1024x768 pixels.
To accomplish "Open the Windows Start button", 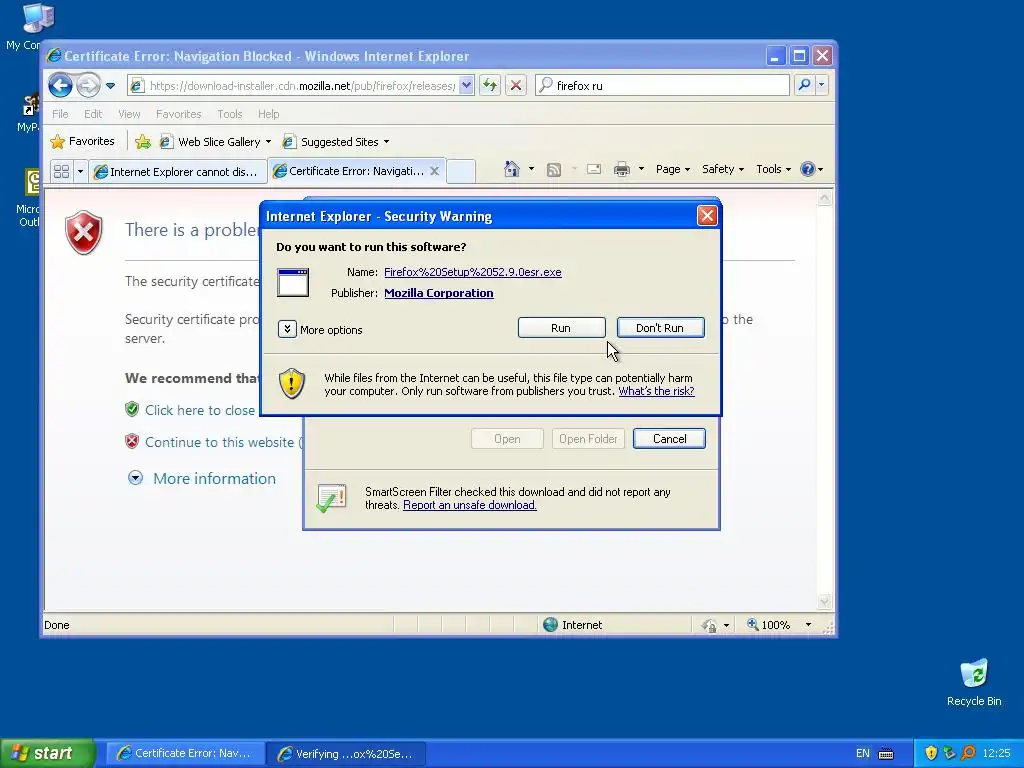I will point(47,754).
